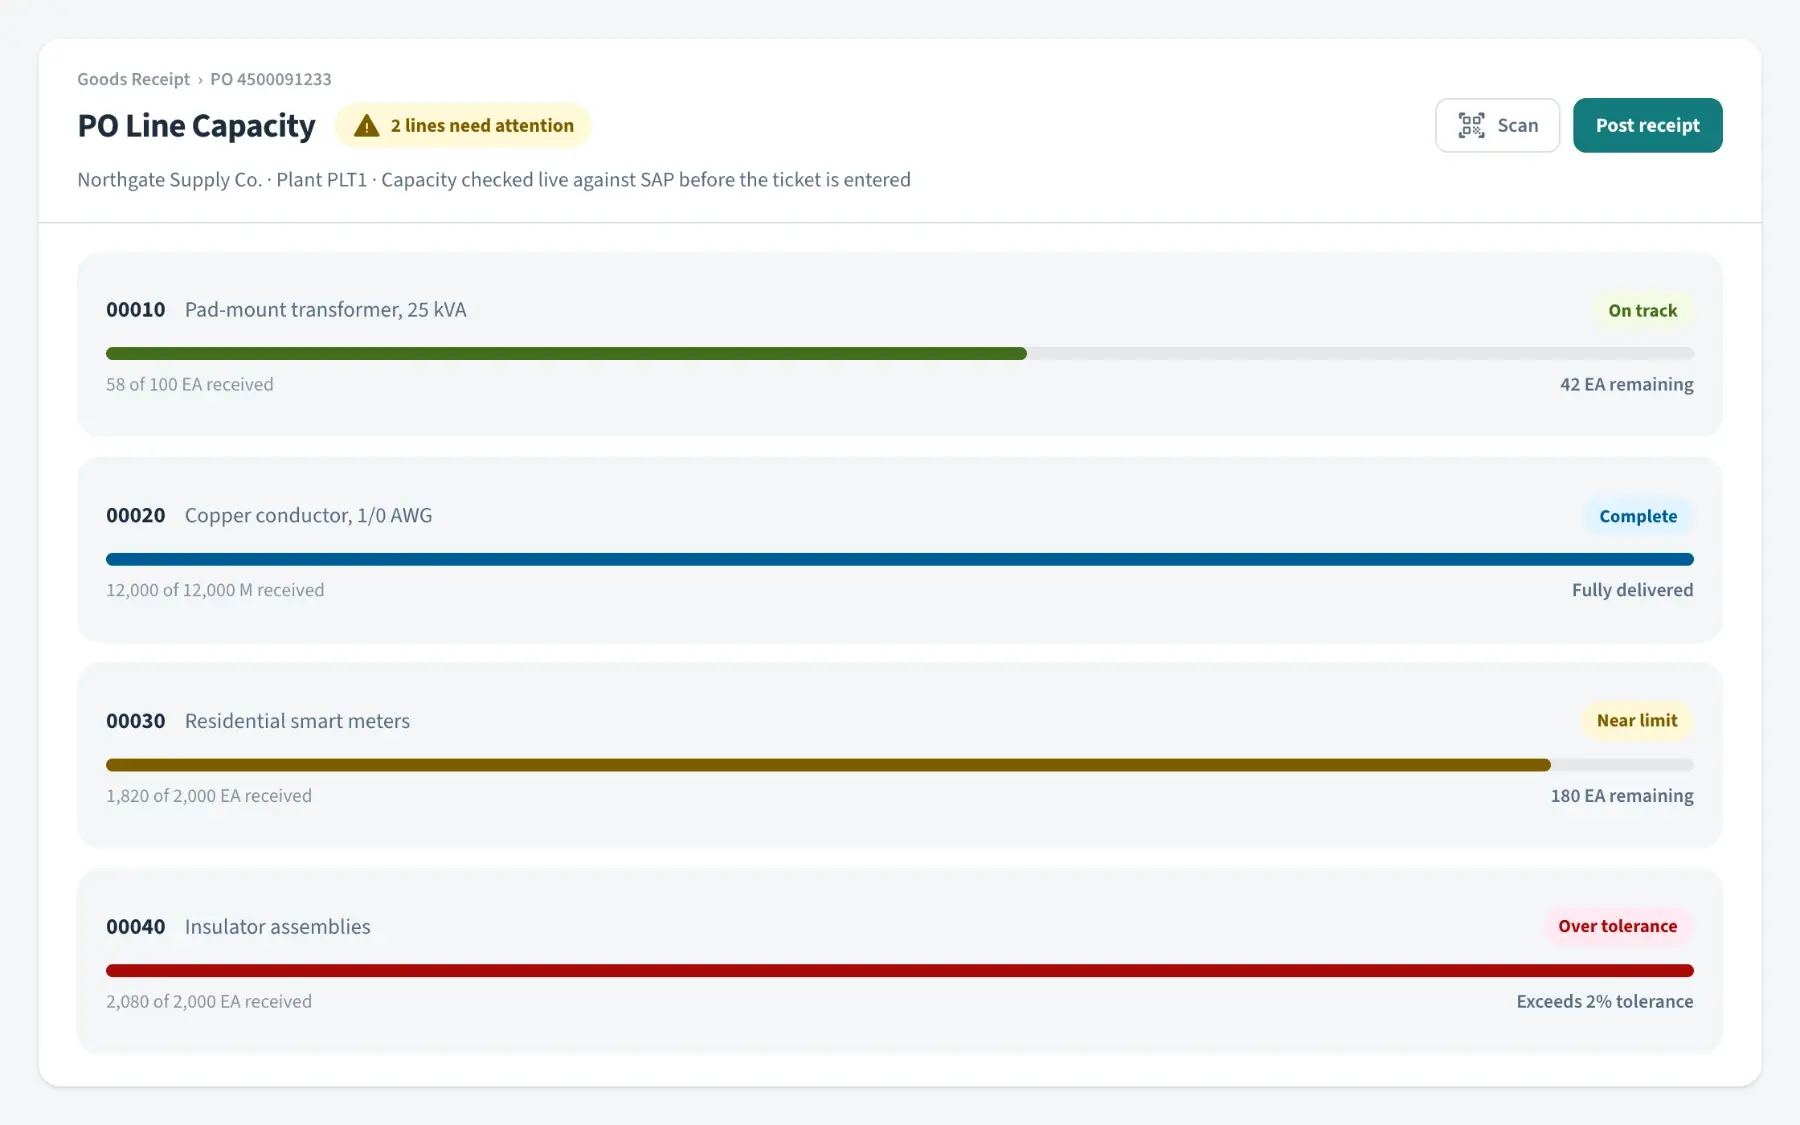
Task: Click the Pad-mount transformer progress bar
Action: click(x=900, y=353)
